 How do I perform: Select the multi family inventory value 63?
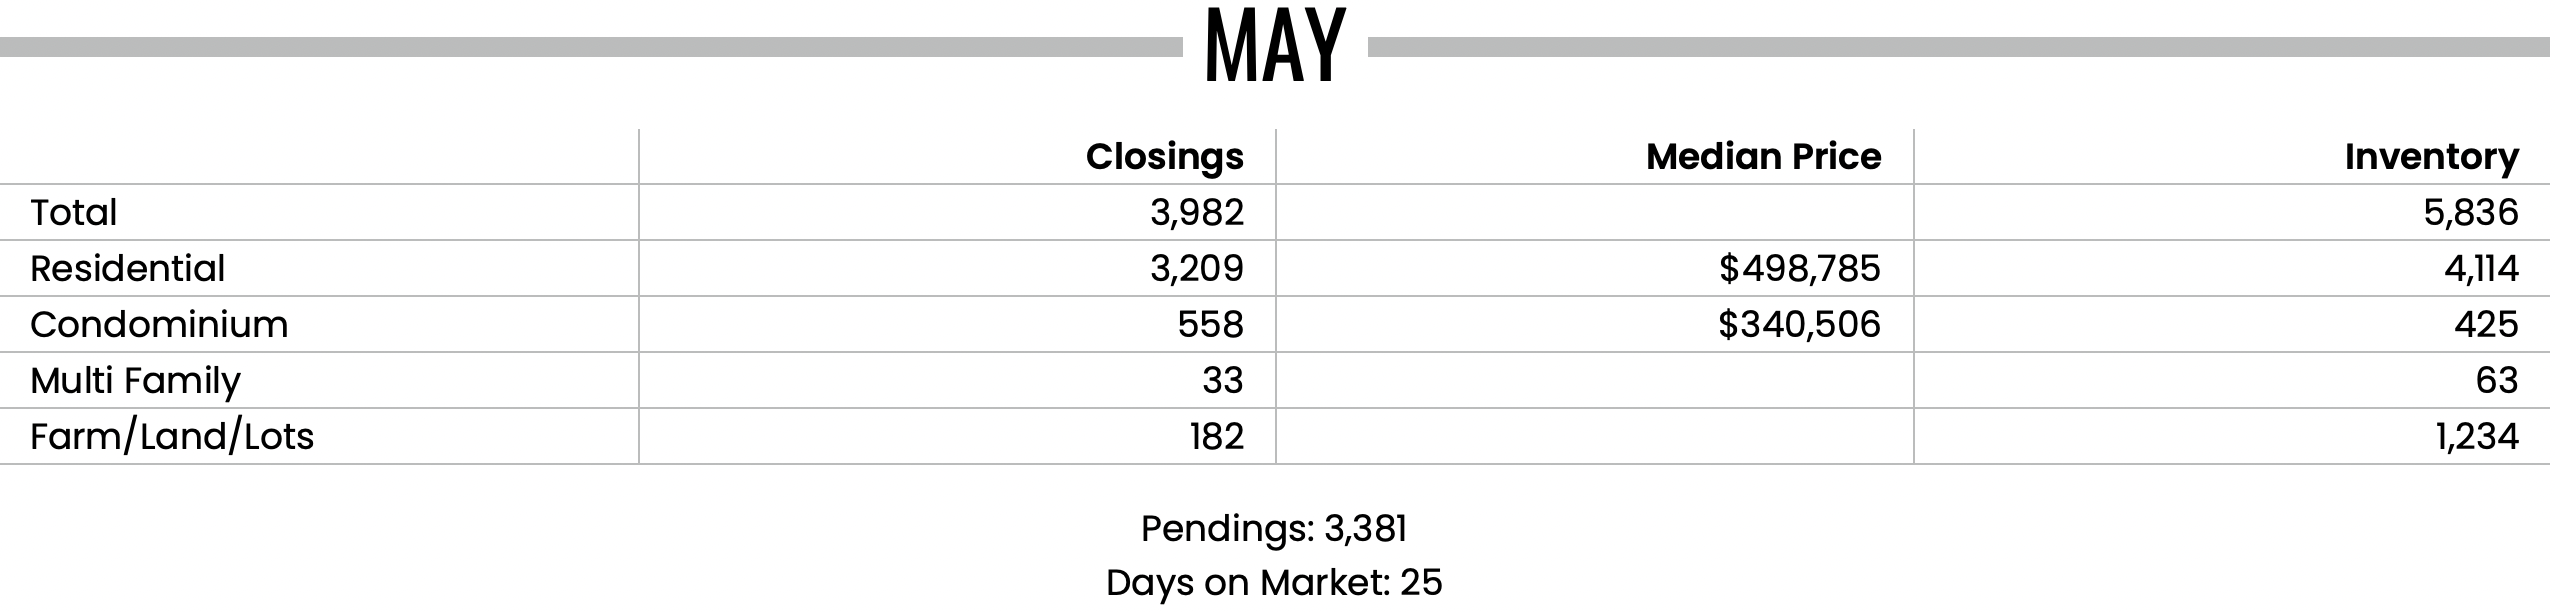[x=2496, y=381]
